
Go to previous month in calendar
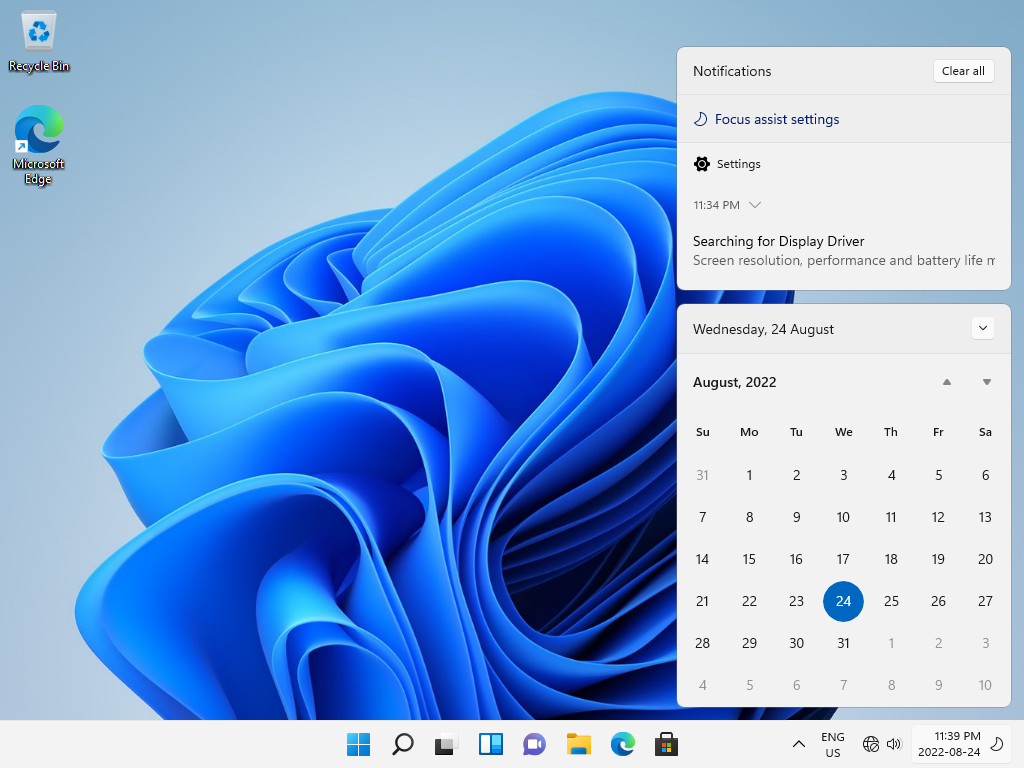point(947,382)
